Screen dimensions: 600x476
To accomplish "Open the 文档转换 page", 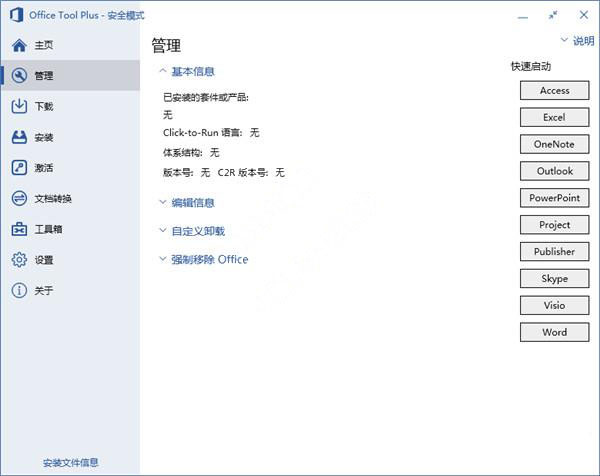I will (x=53, y=198).
